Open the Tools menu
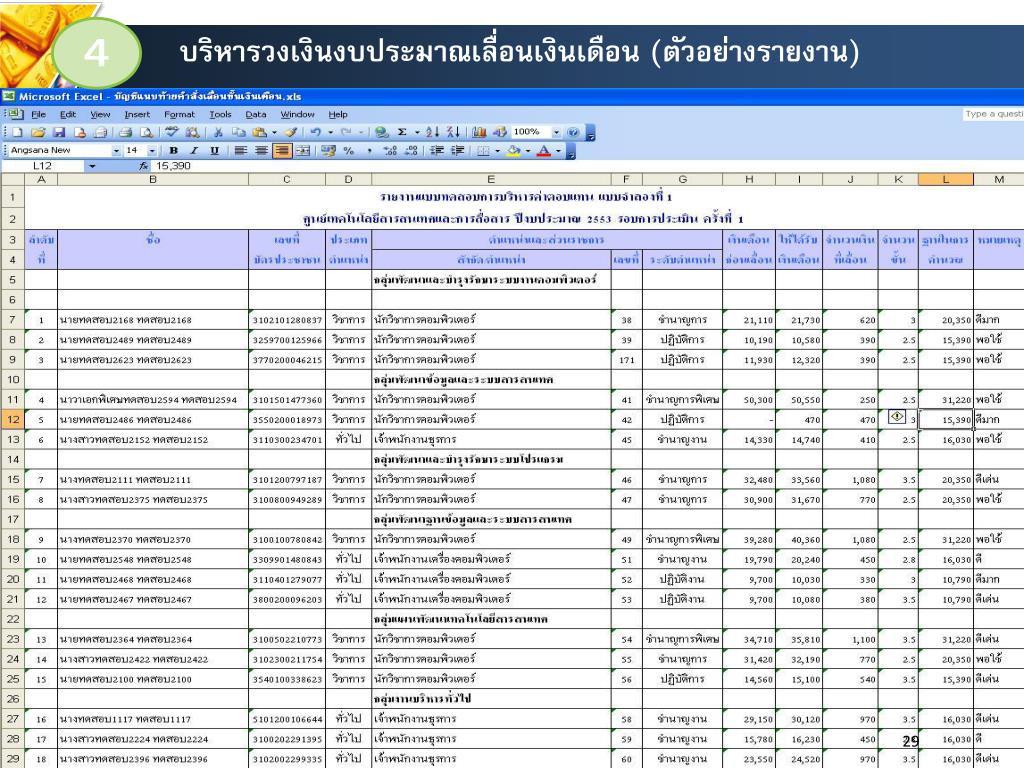The width and height of the screenshot is (1024, 768). [220, 114]
